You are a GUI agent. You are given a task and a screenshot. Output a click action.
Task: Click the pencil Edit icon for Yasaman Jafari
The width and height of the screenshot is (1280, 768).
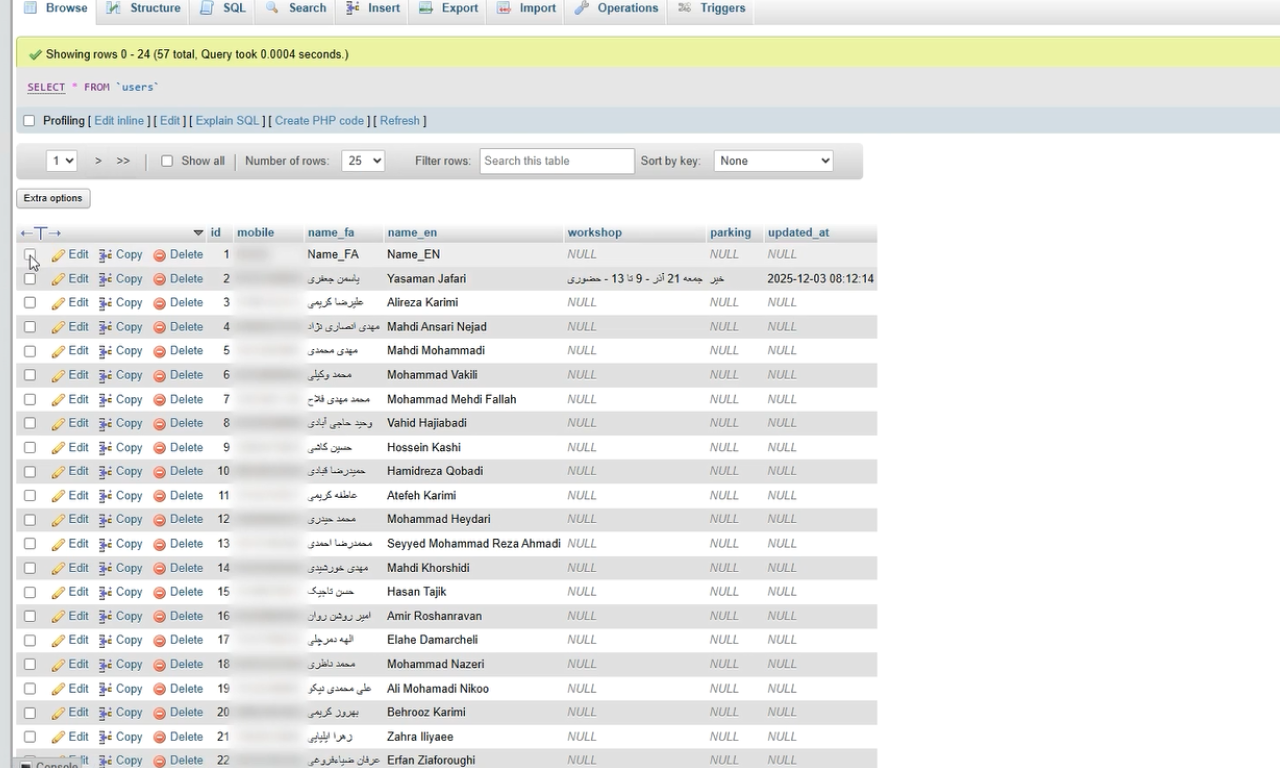[58, 280]
